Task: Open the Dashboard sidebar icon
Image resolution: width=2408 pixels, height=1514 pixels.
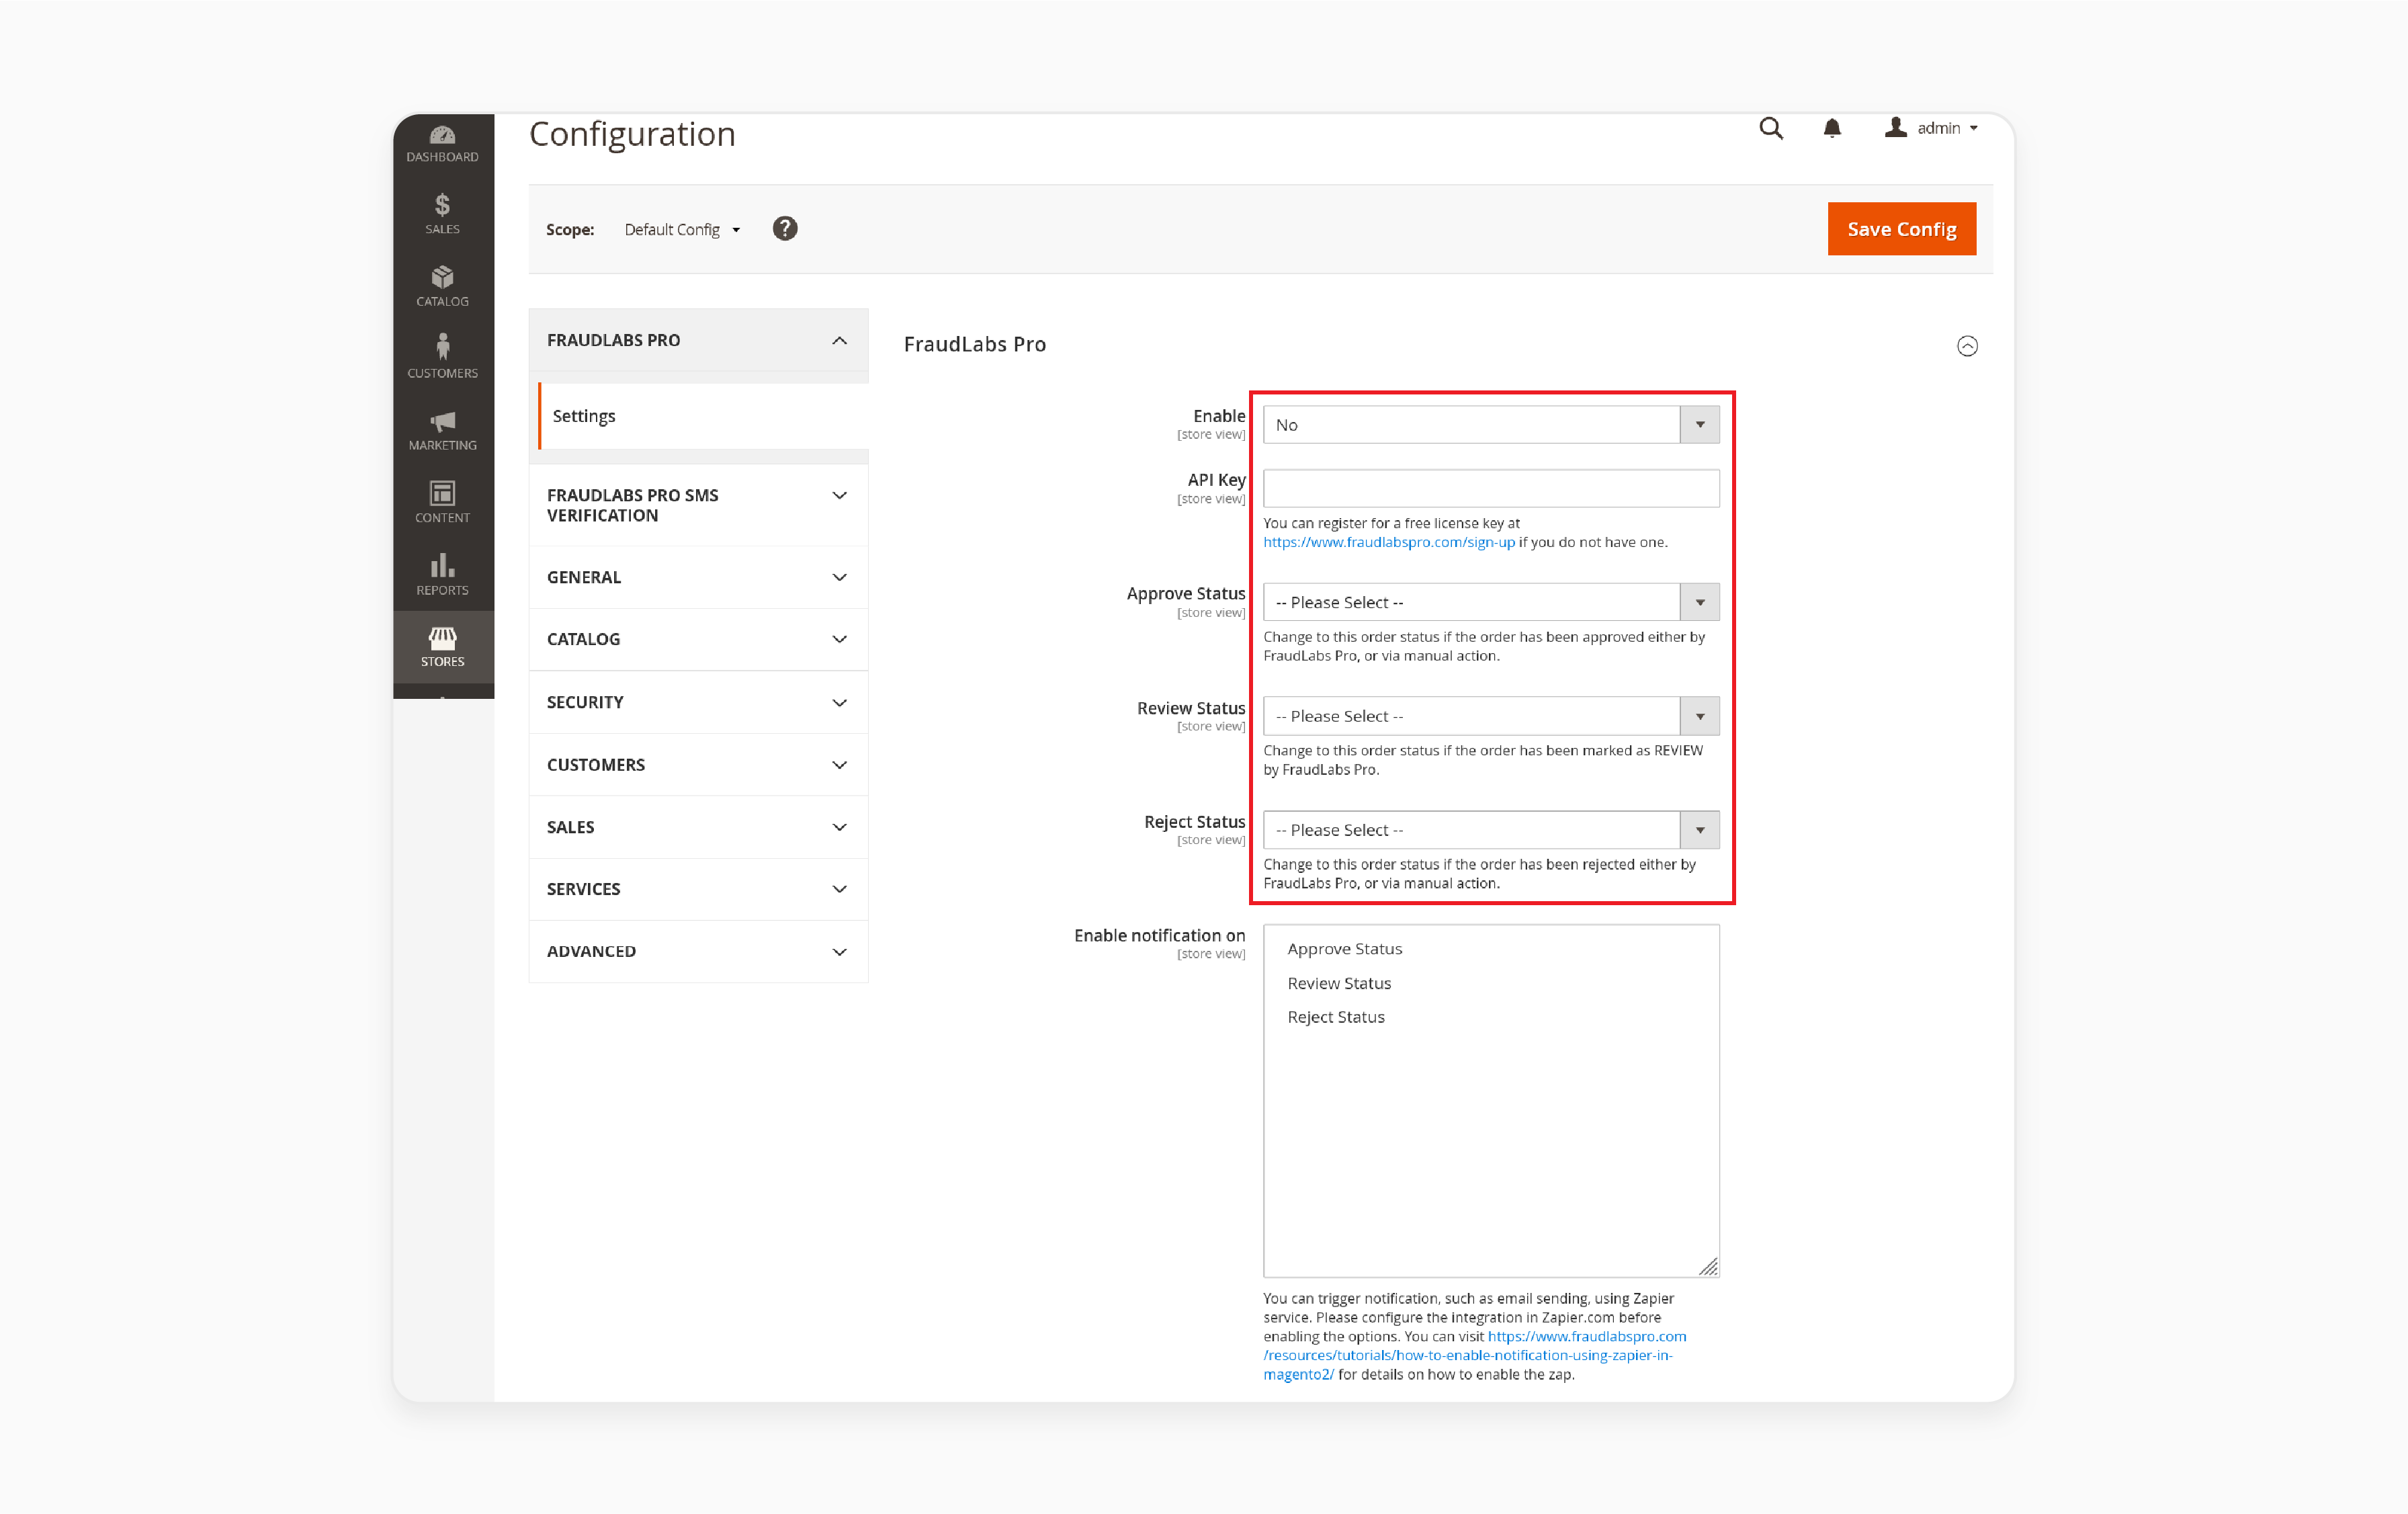Action: [x=442, y=144]
